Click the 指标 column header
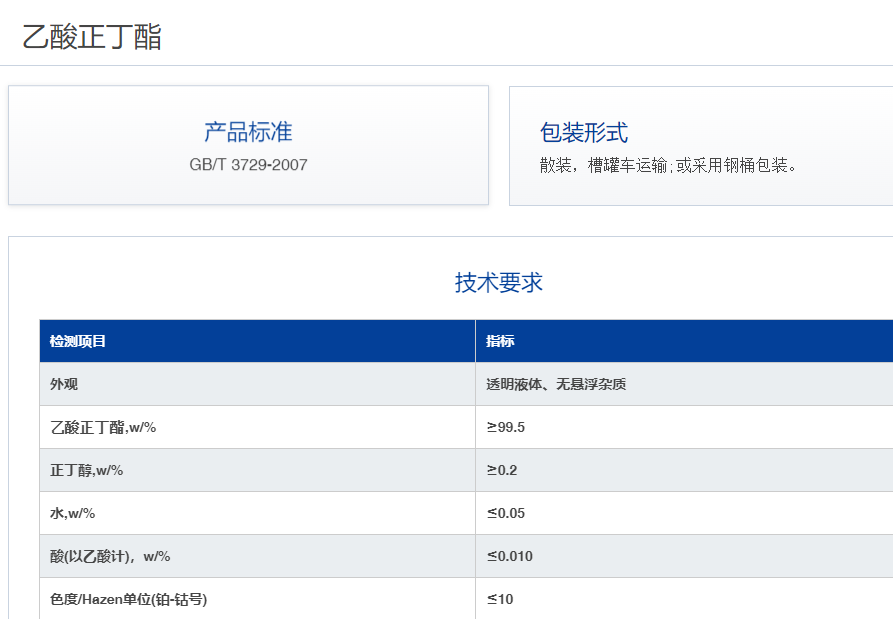Viewport: 893px width, 619px height. pos(500,341)
